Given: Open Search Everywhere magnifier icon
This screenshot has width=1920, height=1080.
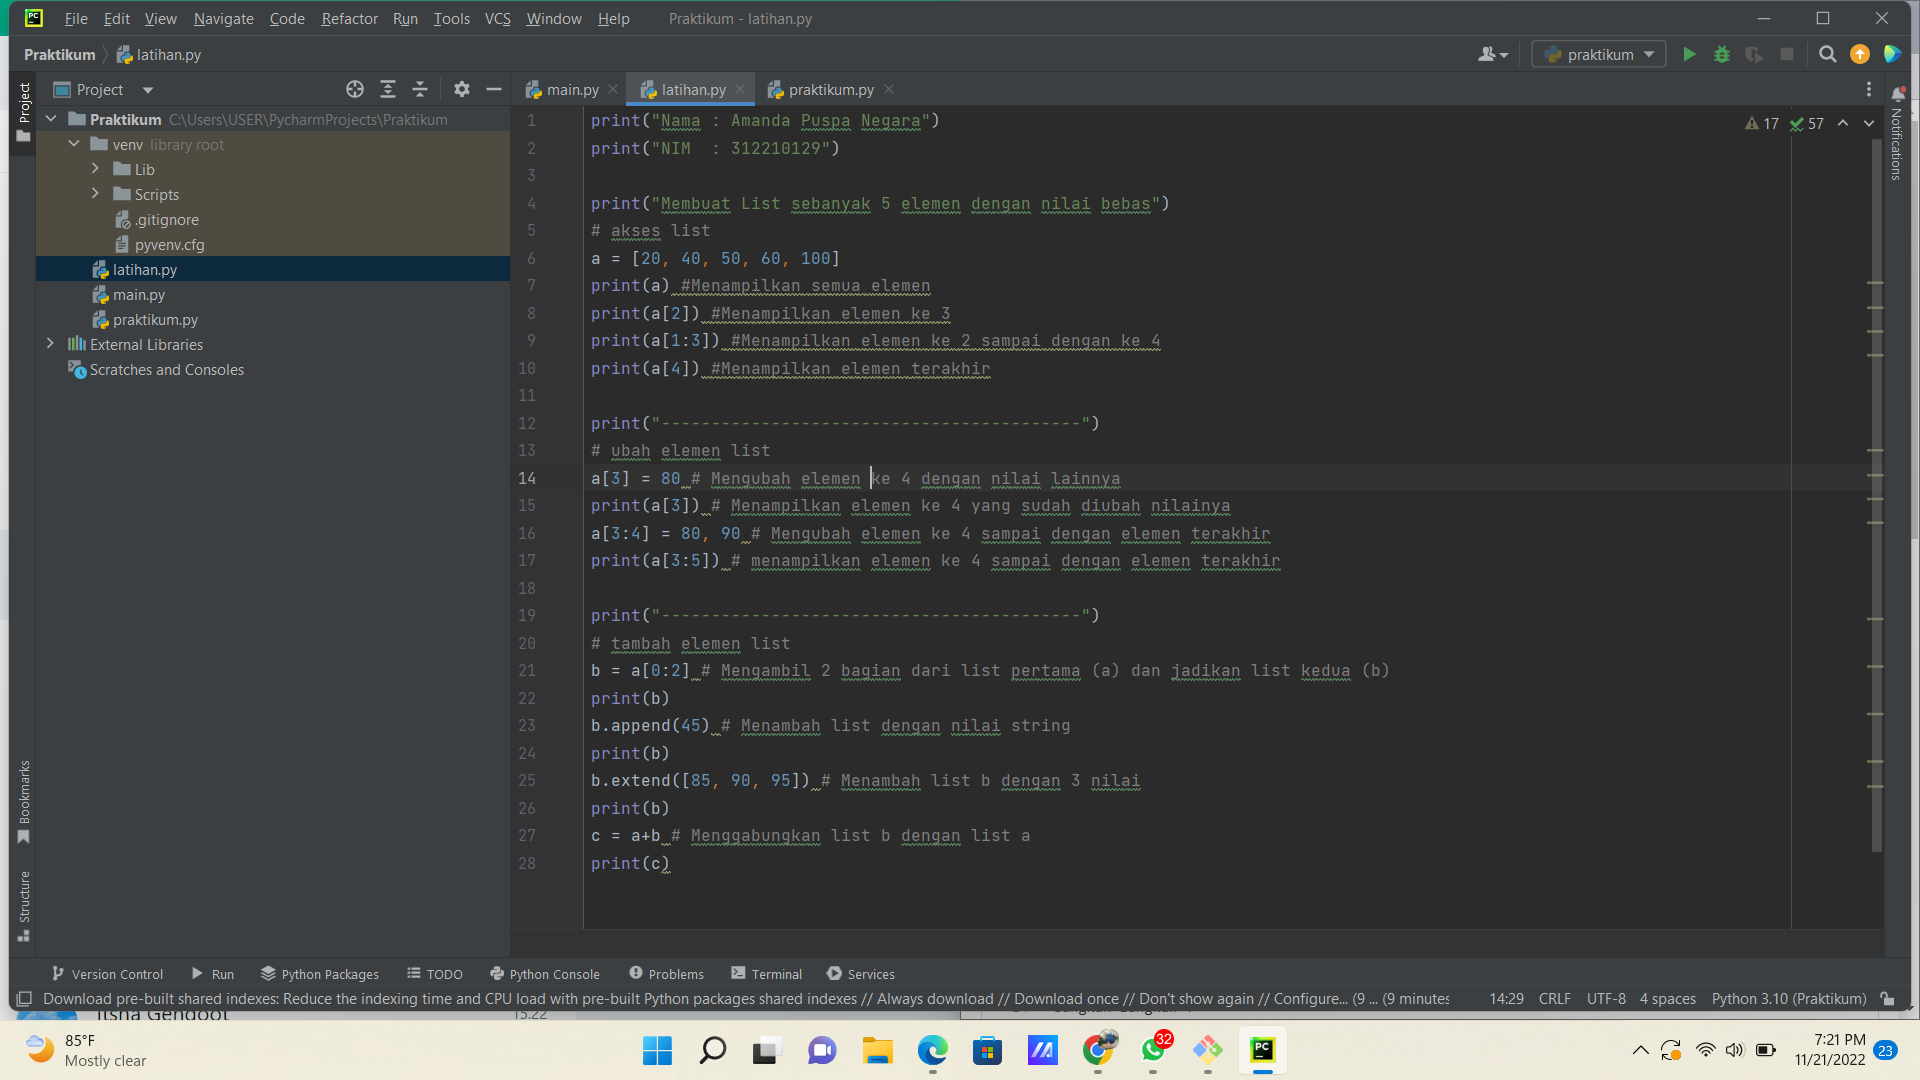Looking at the screenshot, I should point(1827,54).
